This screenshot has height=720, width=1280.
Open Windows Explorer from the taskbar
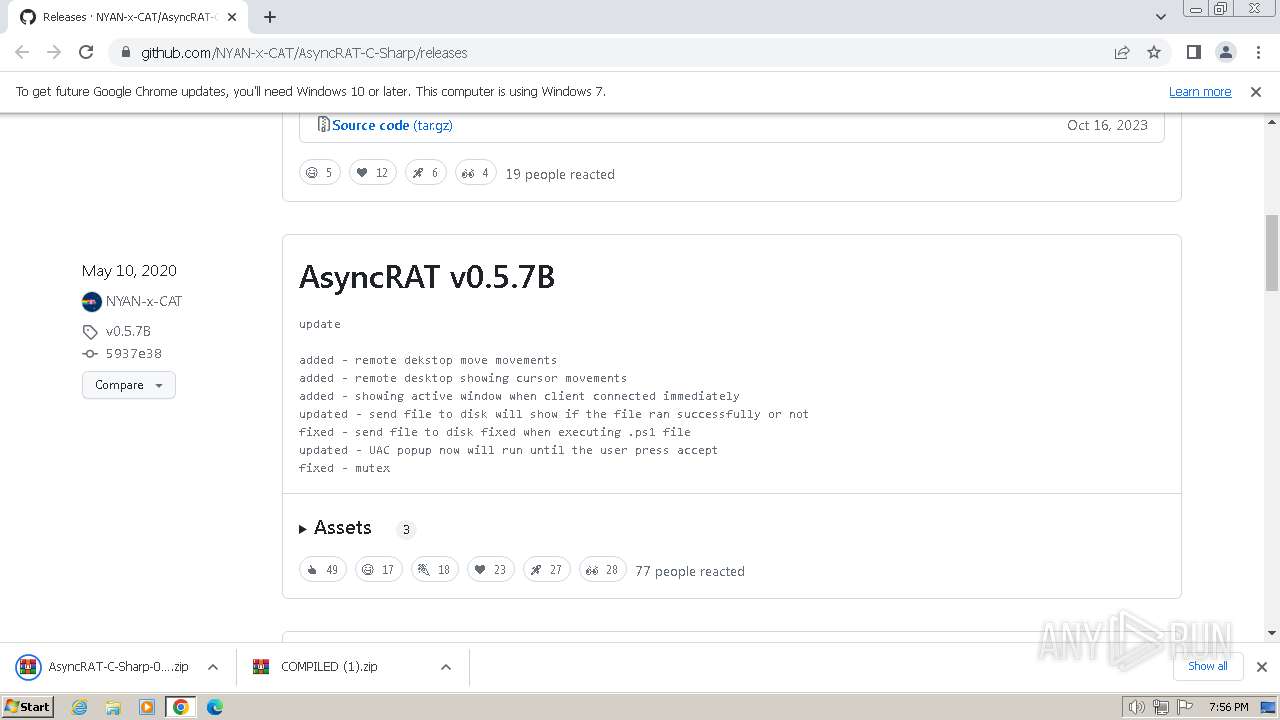[113, 707]
